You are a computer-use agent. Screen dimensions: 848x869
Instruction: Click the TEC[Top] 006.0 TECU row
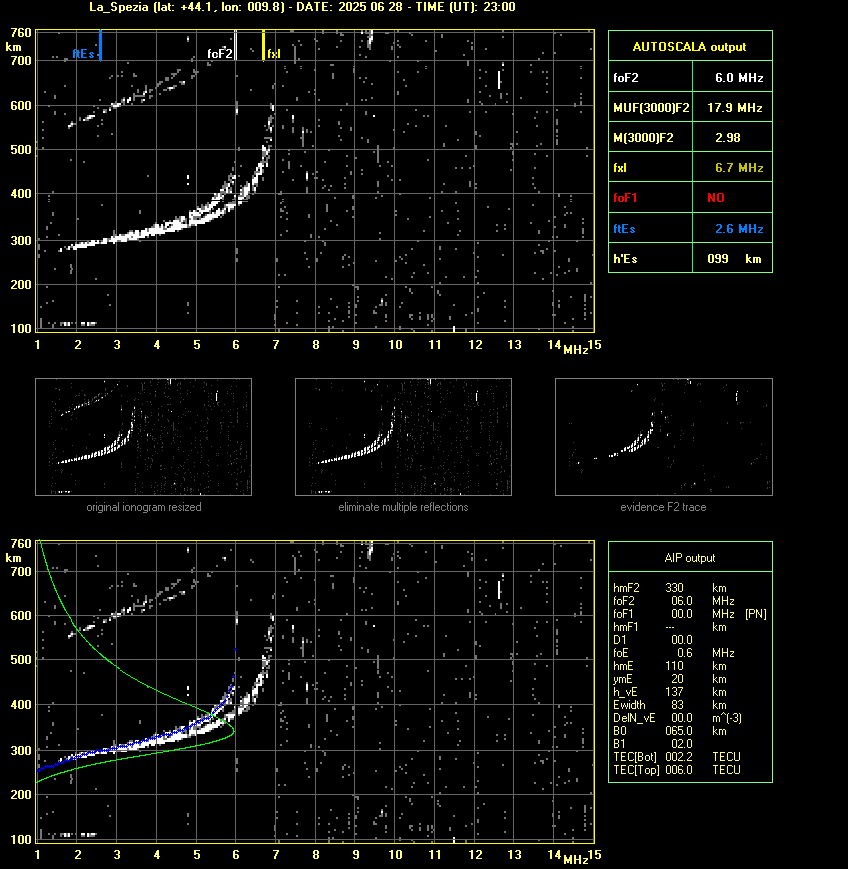tap(677, 770)
